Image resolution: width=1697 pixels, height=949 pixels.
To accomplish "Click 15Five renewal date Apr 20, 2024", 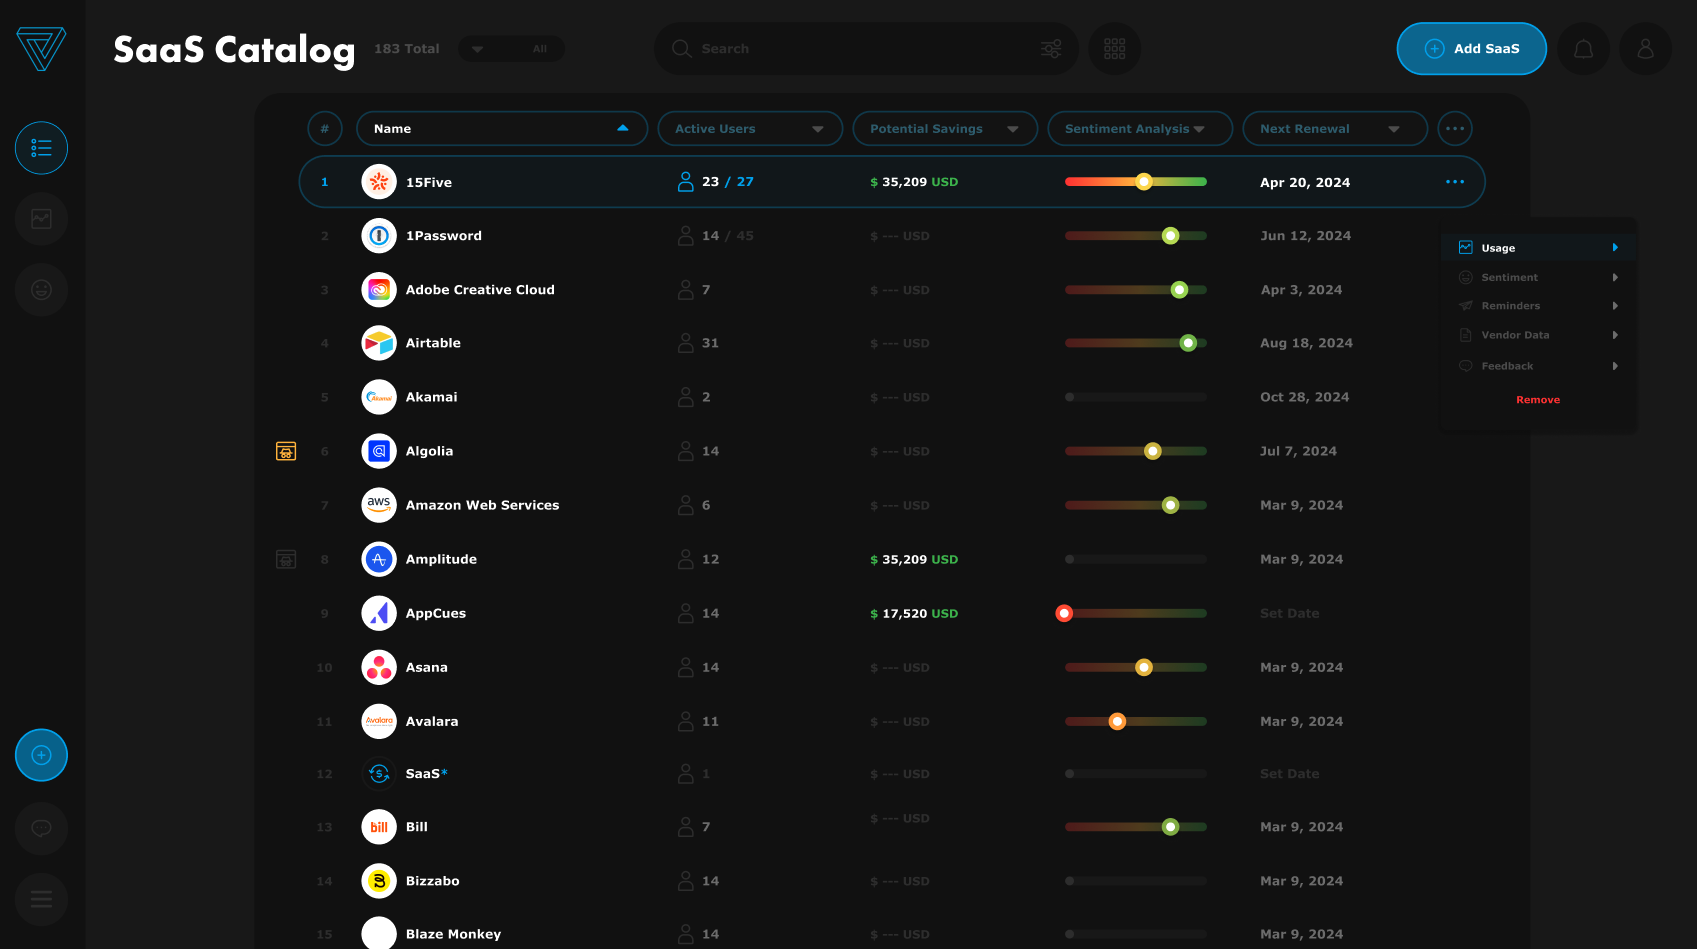I will [1305, 182].
